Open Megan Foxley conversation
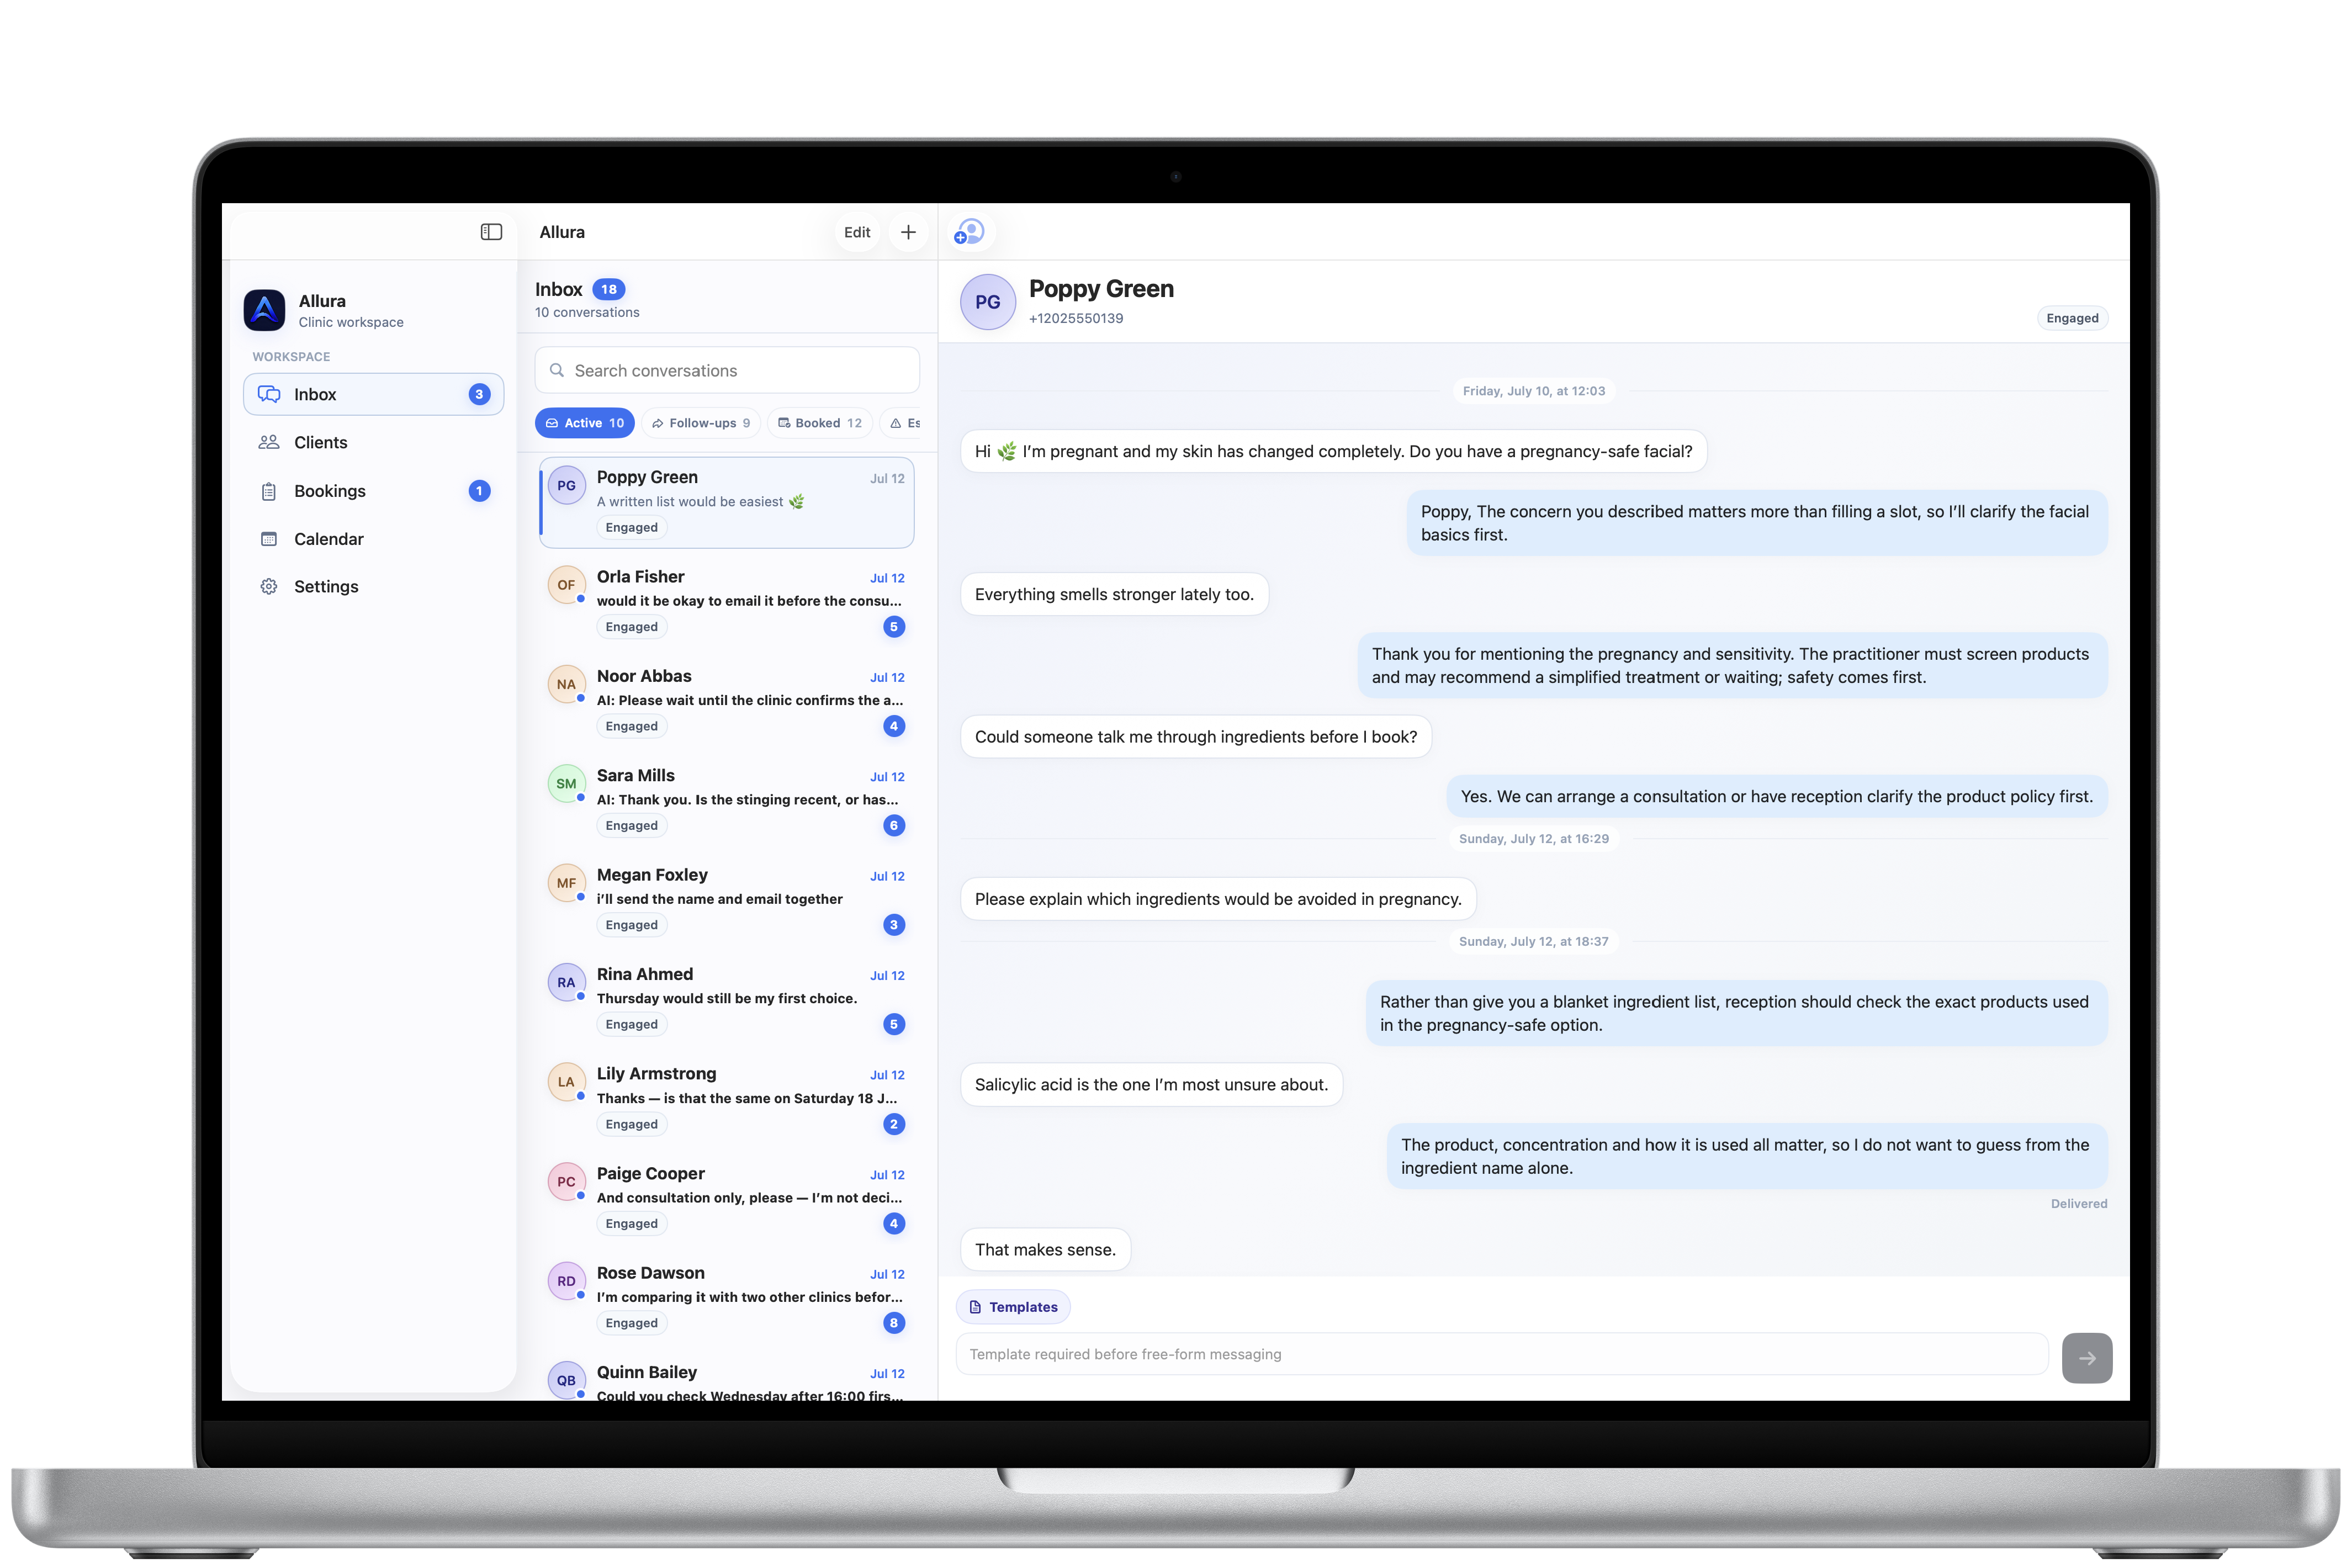2352x1568 pixels. click(727, 899)
